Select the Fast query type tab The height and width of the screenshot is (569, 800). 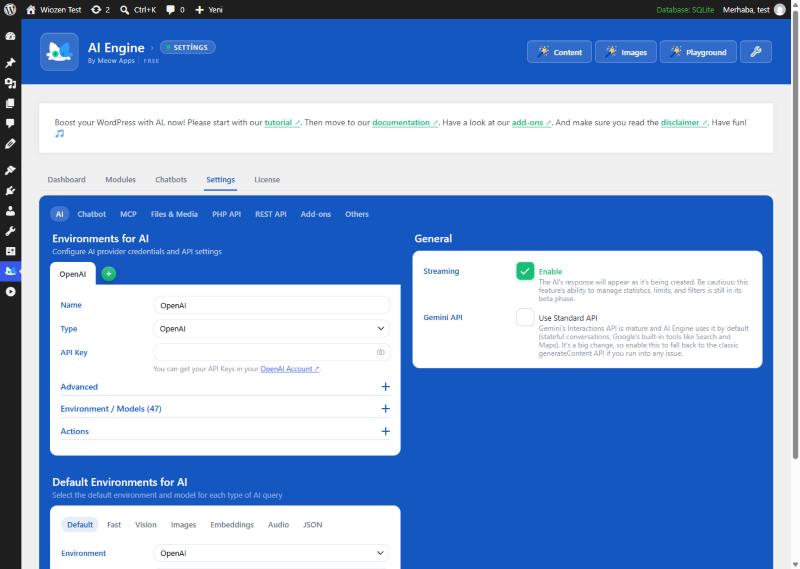click(x=114, y=525)
